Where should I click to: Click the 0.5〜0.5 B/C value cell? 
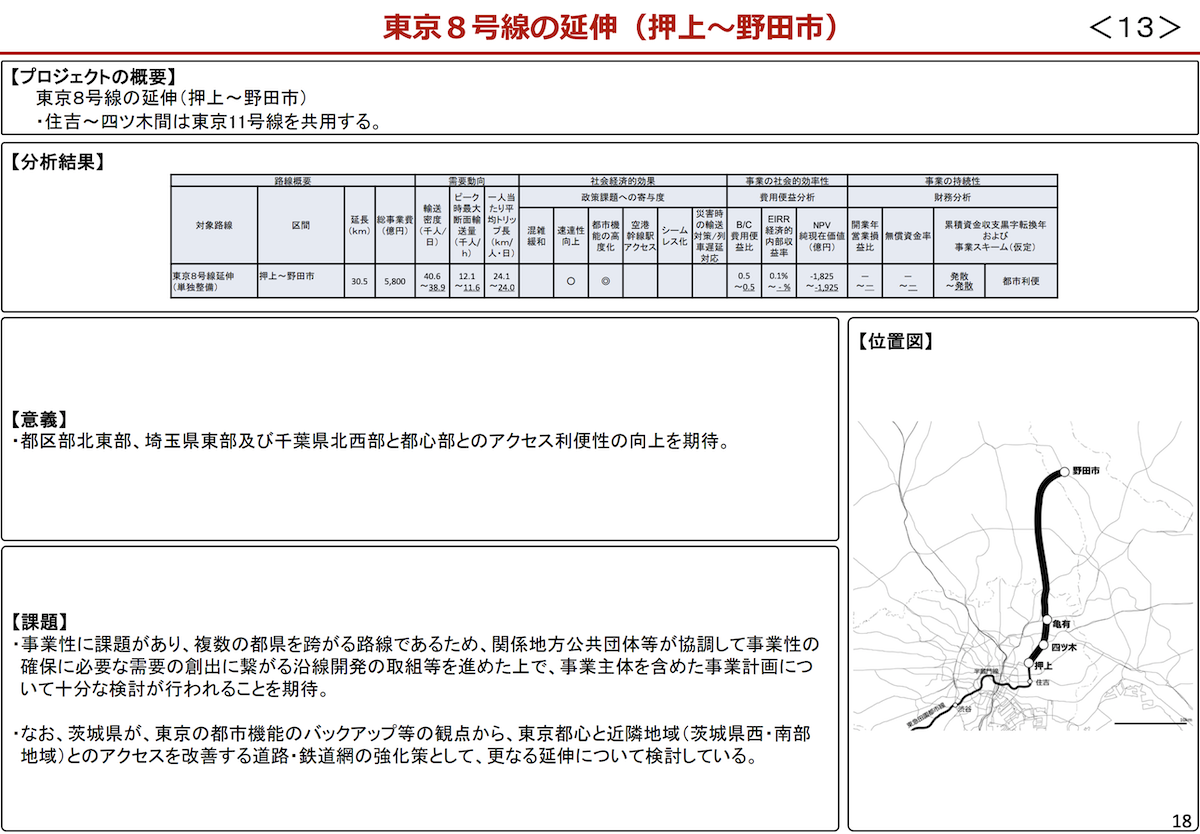click(x=743, y=281)
